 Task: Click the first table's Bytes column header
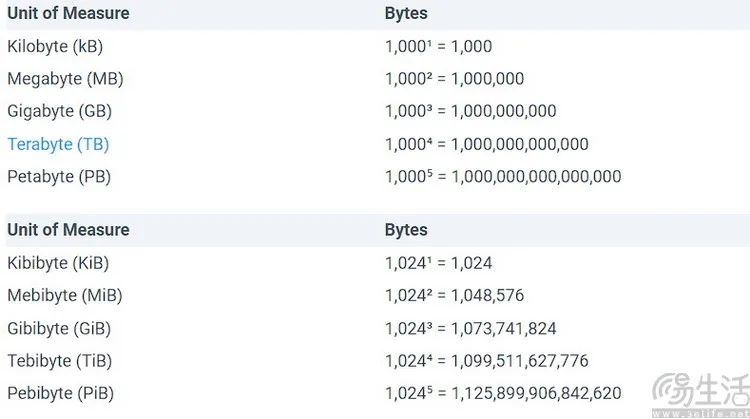tap(406, 13)
